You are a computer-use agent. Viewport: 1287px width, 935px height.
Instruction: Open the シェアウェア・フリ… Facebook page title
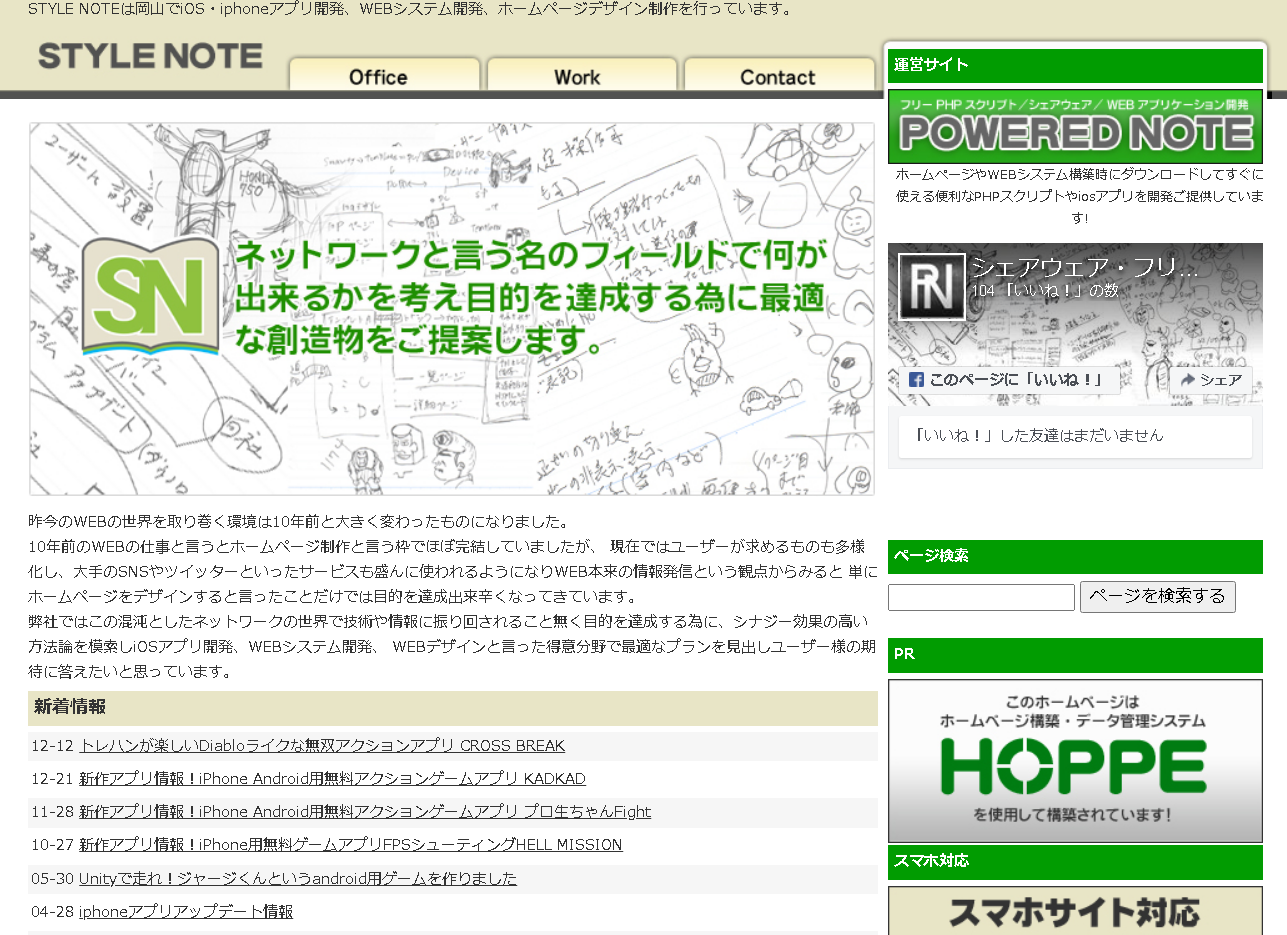[1085, 267]
